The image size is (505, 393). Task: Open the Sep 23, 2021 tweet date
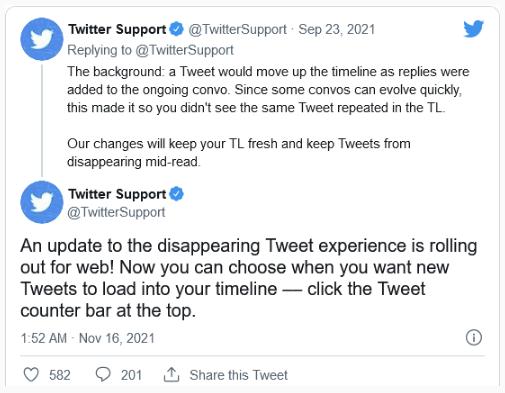[x=337, y=29]
